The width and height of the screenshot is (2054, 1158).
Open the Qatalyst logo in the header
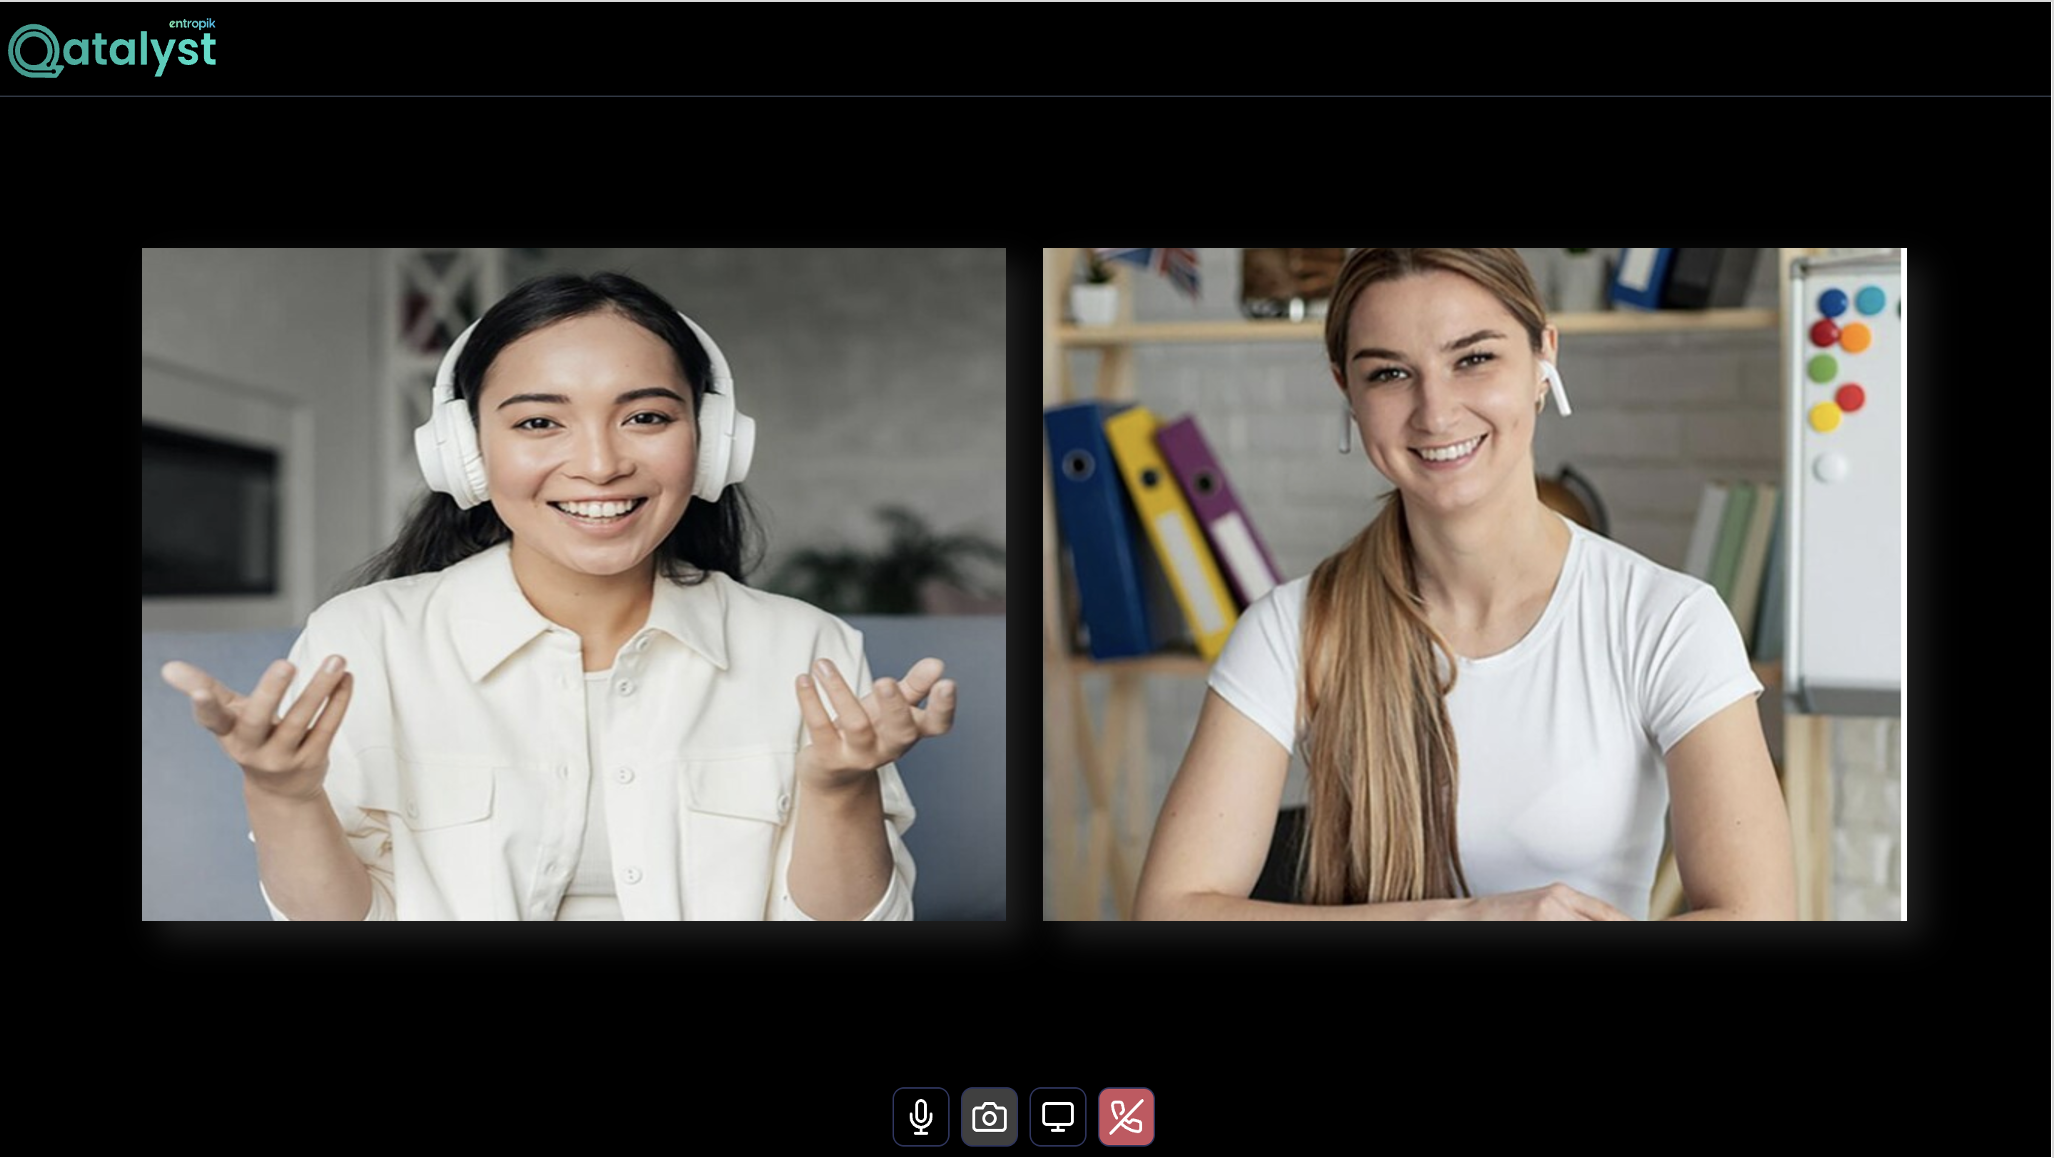pos(112,48)
